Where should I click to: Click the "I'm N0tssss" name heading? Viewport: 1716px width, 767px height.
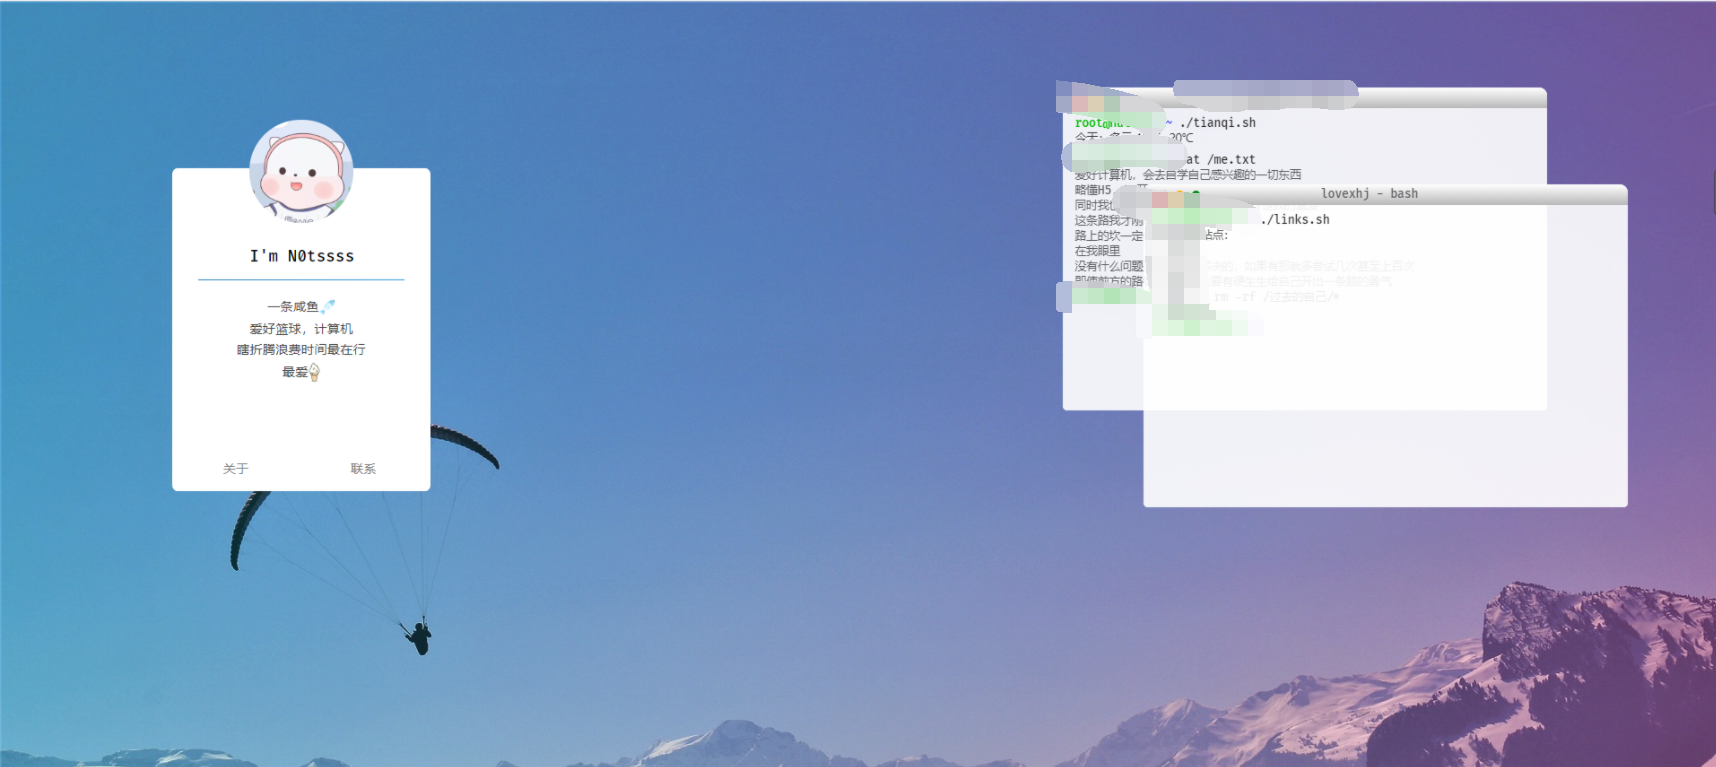(301, 256)
